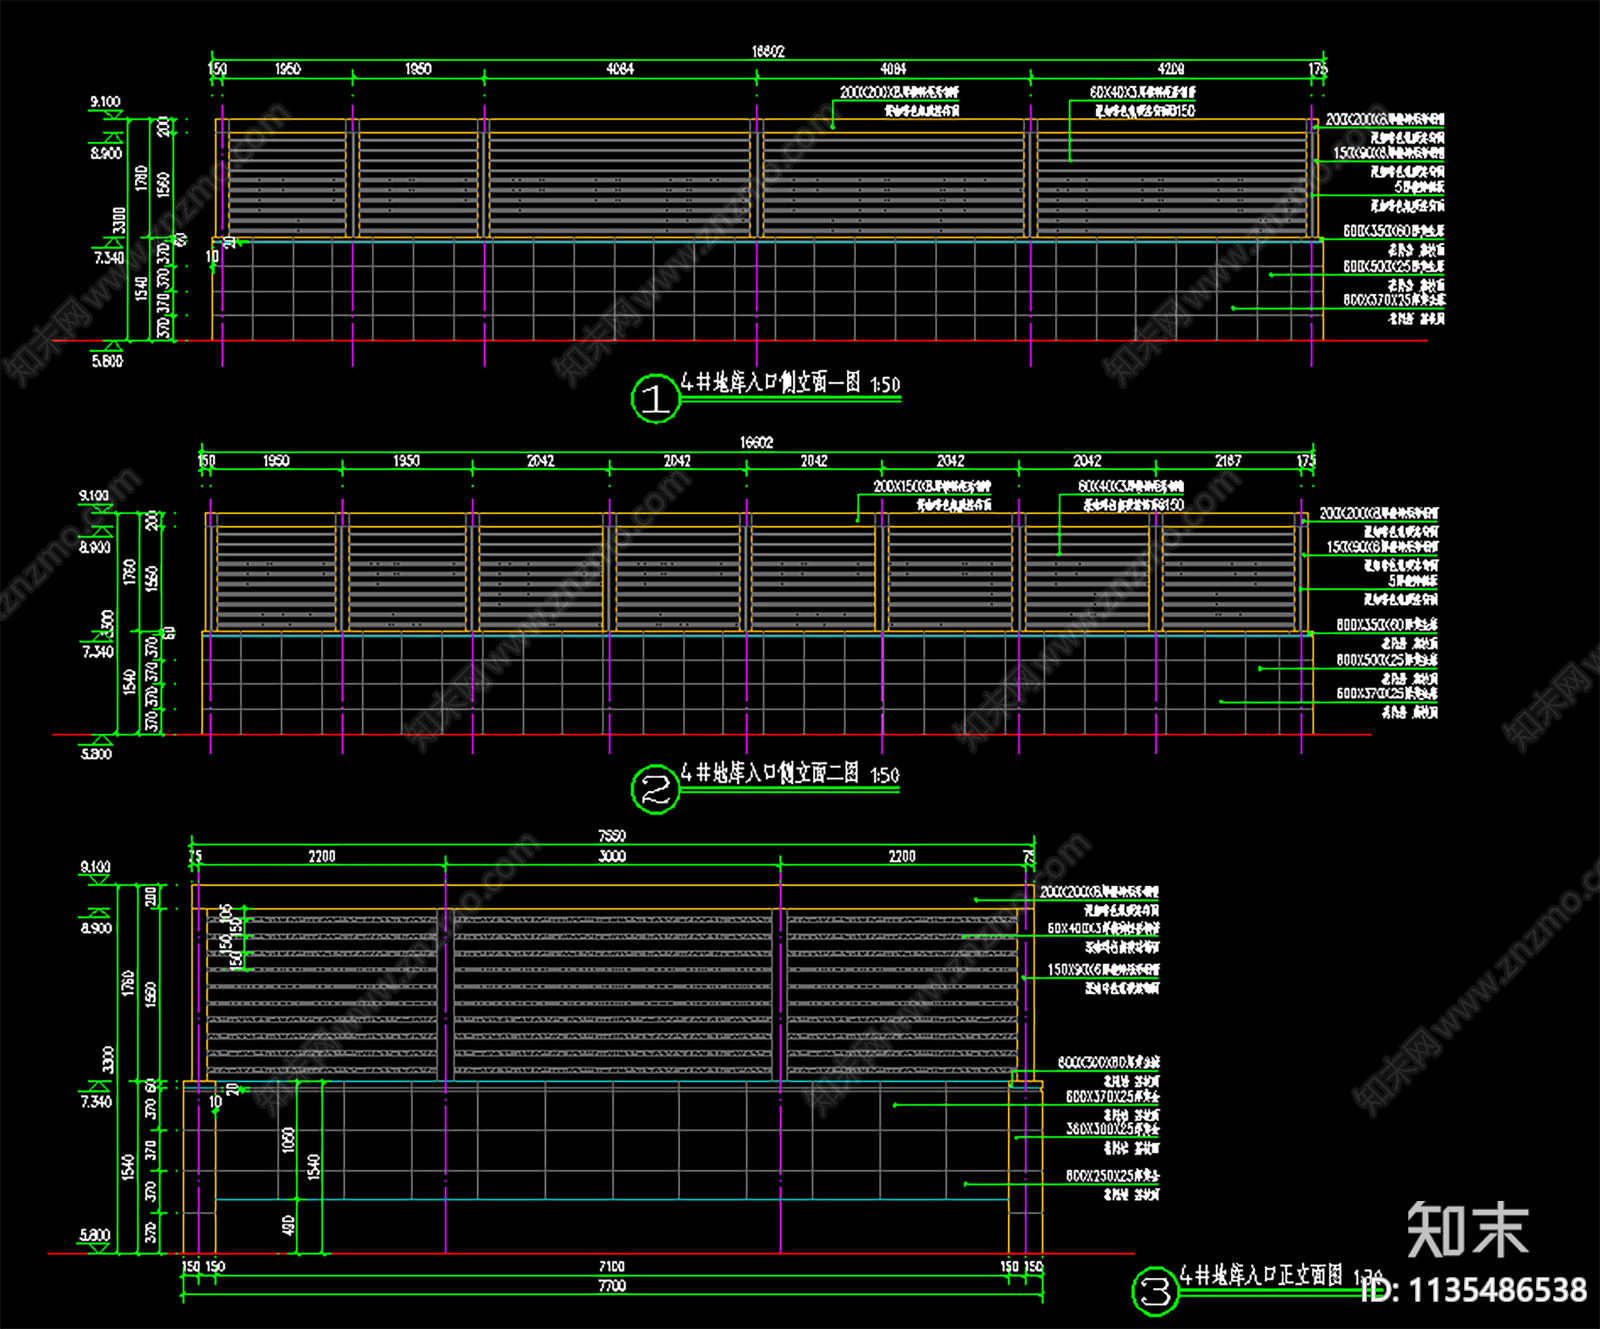Click the circled number 2 drawing marker
1600x1329 pixels.
655,789
